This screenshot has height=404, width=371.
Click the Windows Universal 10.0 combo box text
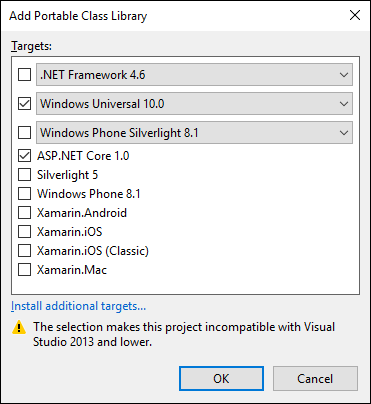point(102,104)
